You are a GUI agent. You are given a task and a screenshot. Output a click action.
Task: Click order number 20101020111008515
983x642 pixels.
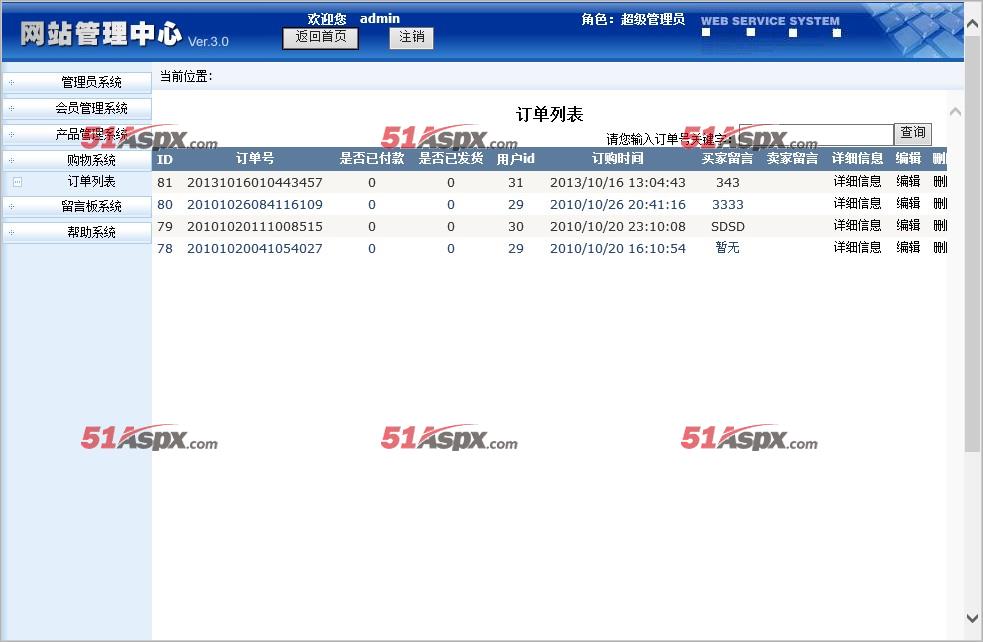(255, 226)
